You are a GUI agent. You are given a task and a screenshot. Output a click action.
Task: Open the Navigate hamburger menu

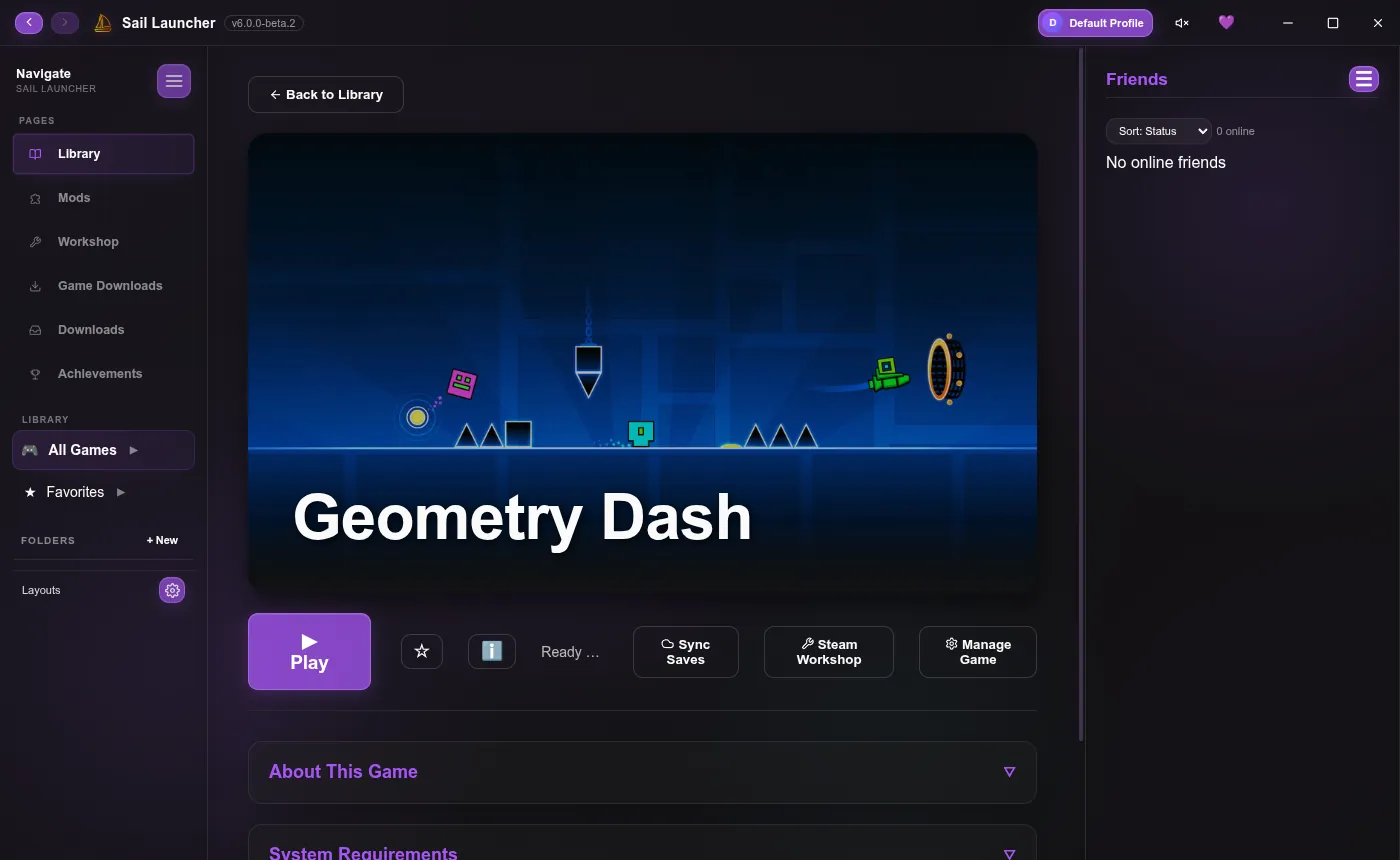pos(174,81)
